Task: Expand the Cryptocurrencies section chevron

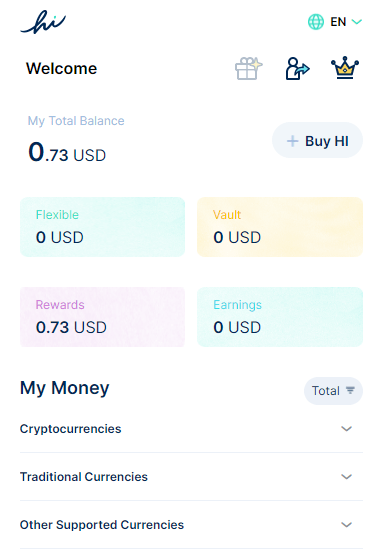Action: (346, 429)
